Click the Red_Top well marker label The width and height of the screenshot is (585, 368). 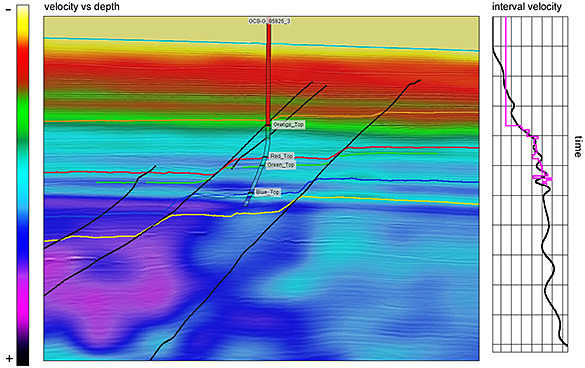[281, 156]
